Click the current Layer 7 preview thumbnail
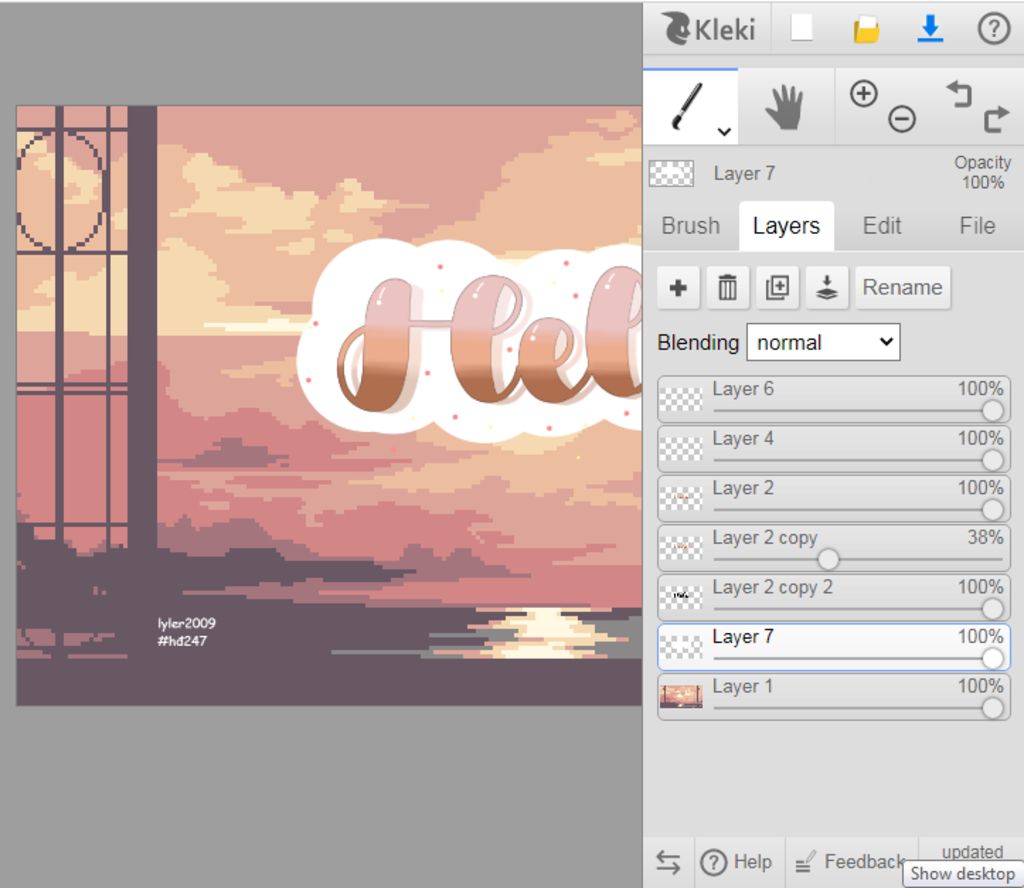This screenshot has height=888, width=1024. click(x=671, y=173)
